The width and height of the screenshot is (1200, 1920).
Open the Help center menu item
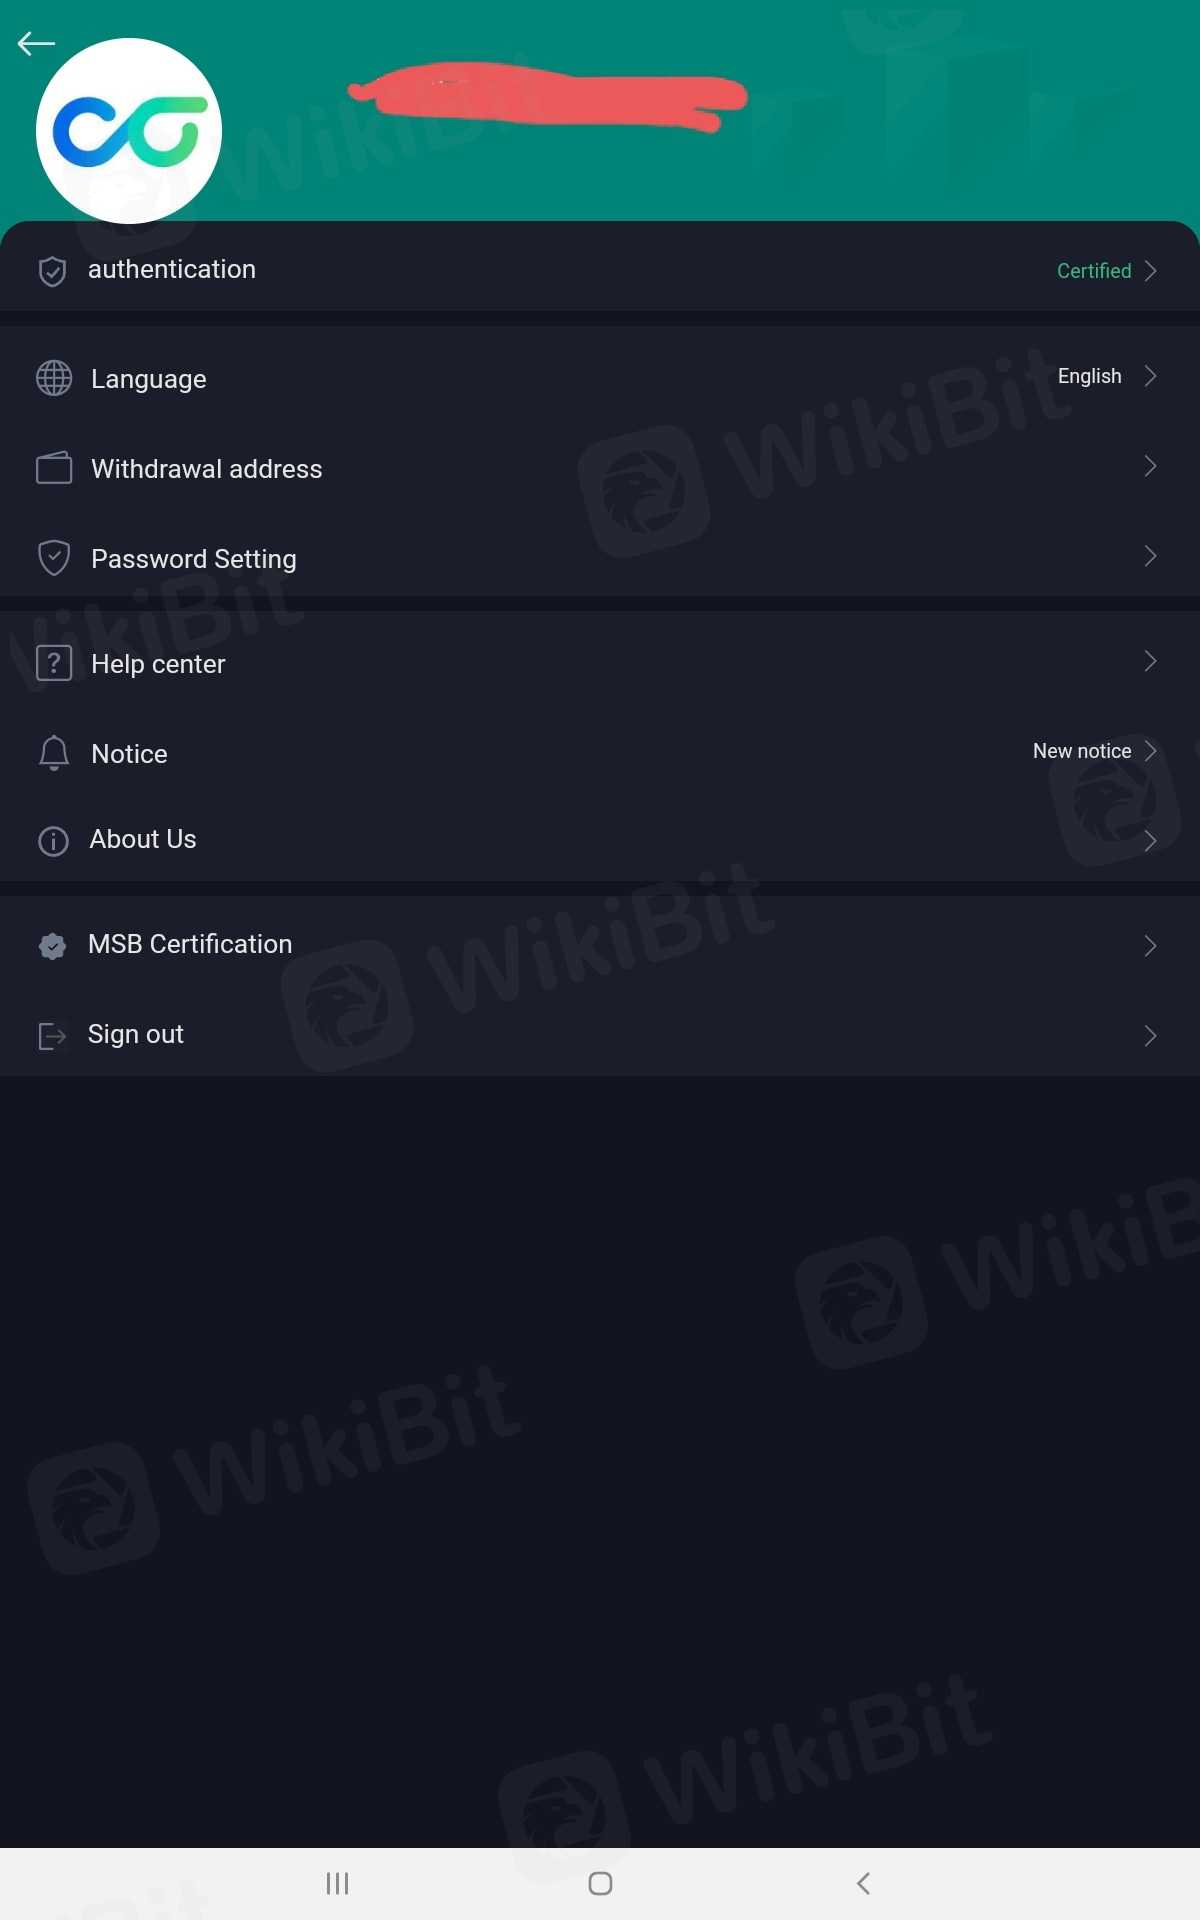[158, 664]
